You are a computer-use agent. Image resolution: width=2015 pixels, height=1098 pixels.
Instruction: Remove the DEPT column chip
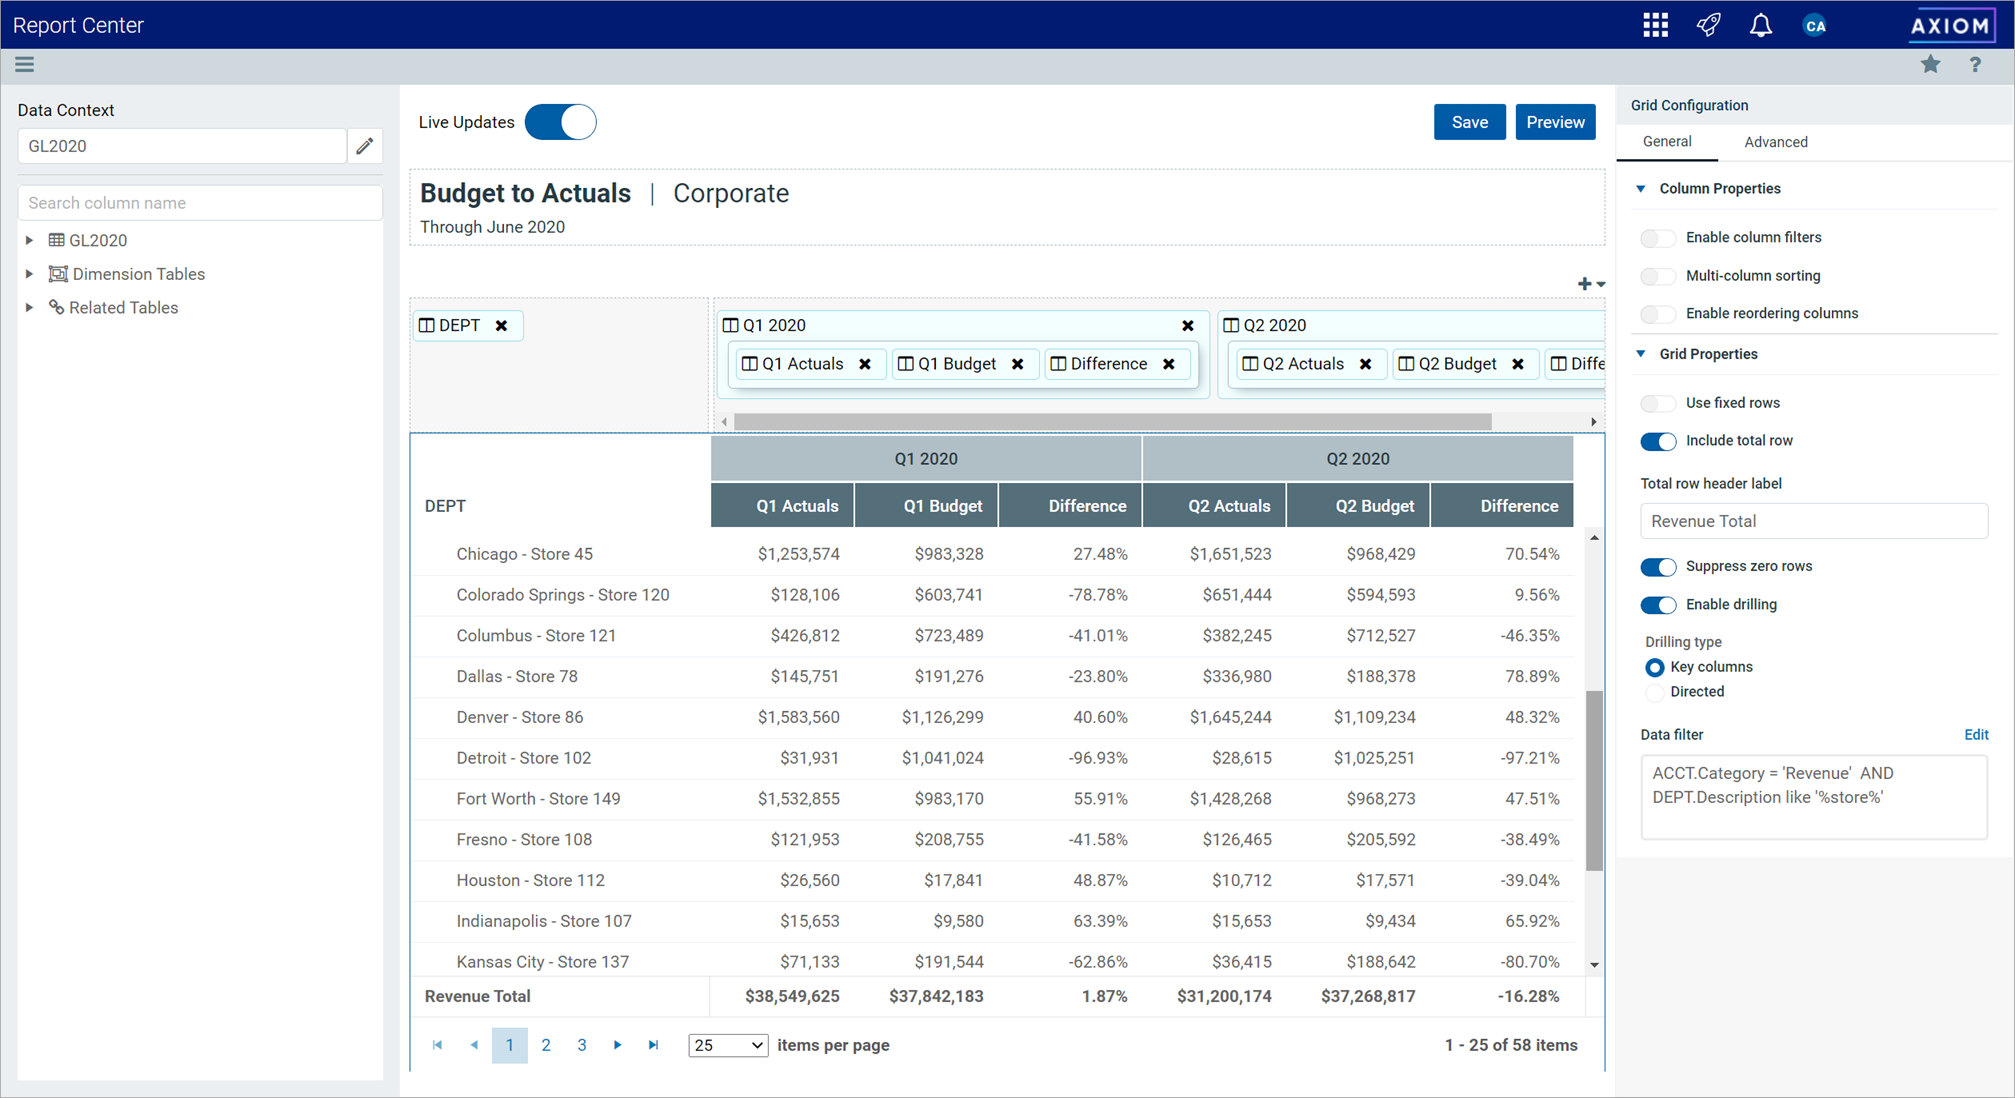(502, 326)
